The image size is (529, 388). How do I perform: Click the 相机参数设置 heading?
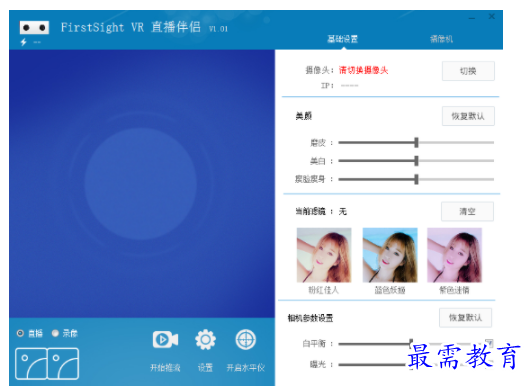pos(310,318)
